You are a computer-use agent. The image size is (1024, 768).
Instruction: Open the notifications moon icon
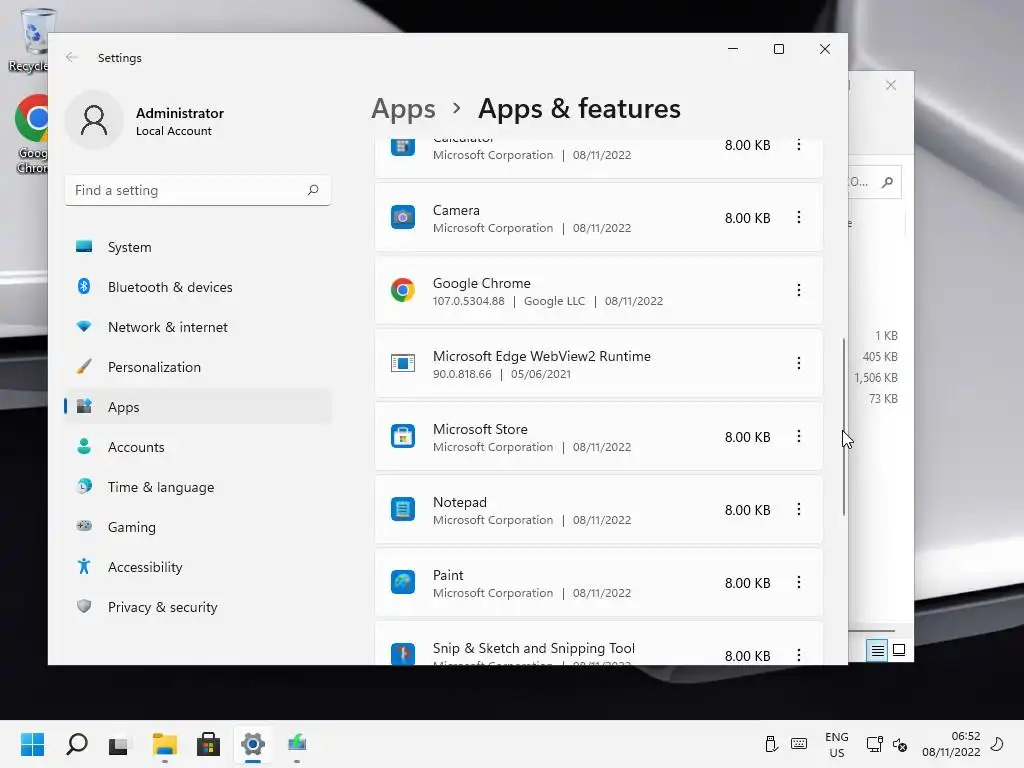coord(997,744)
